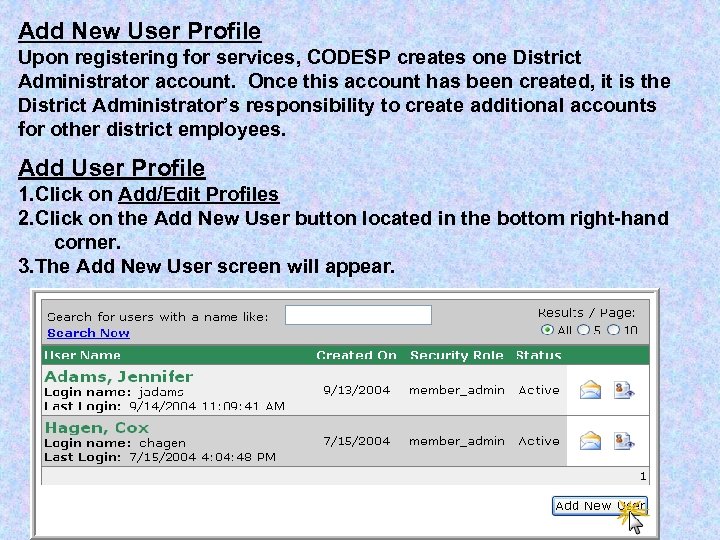Click the User Name column header
720x540 pixels.
[82, 355]
